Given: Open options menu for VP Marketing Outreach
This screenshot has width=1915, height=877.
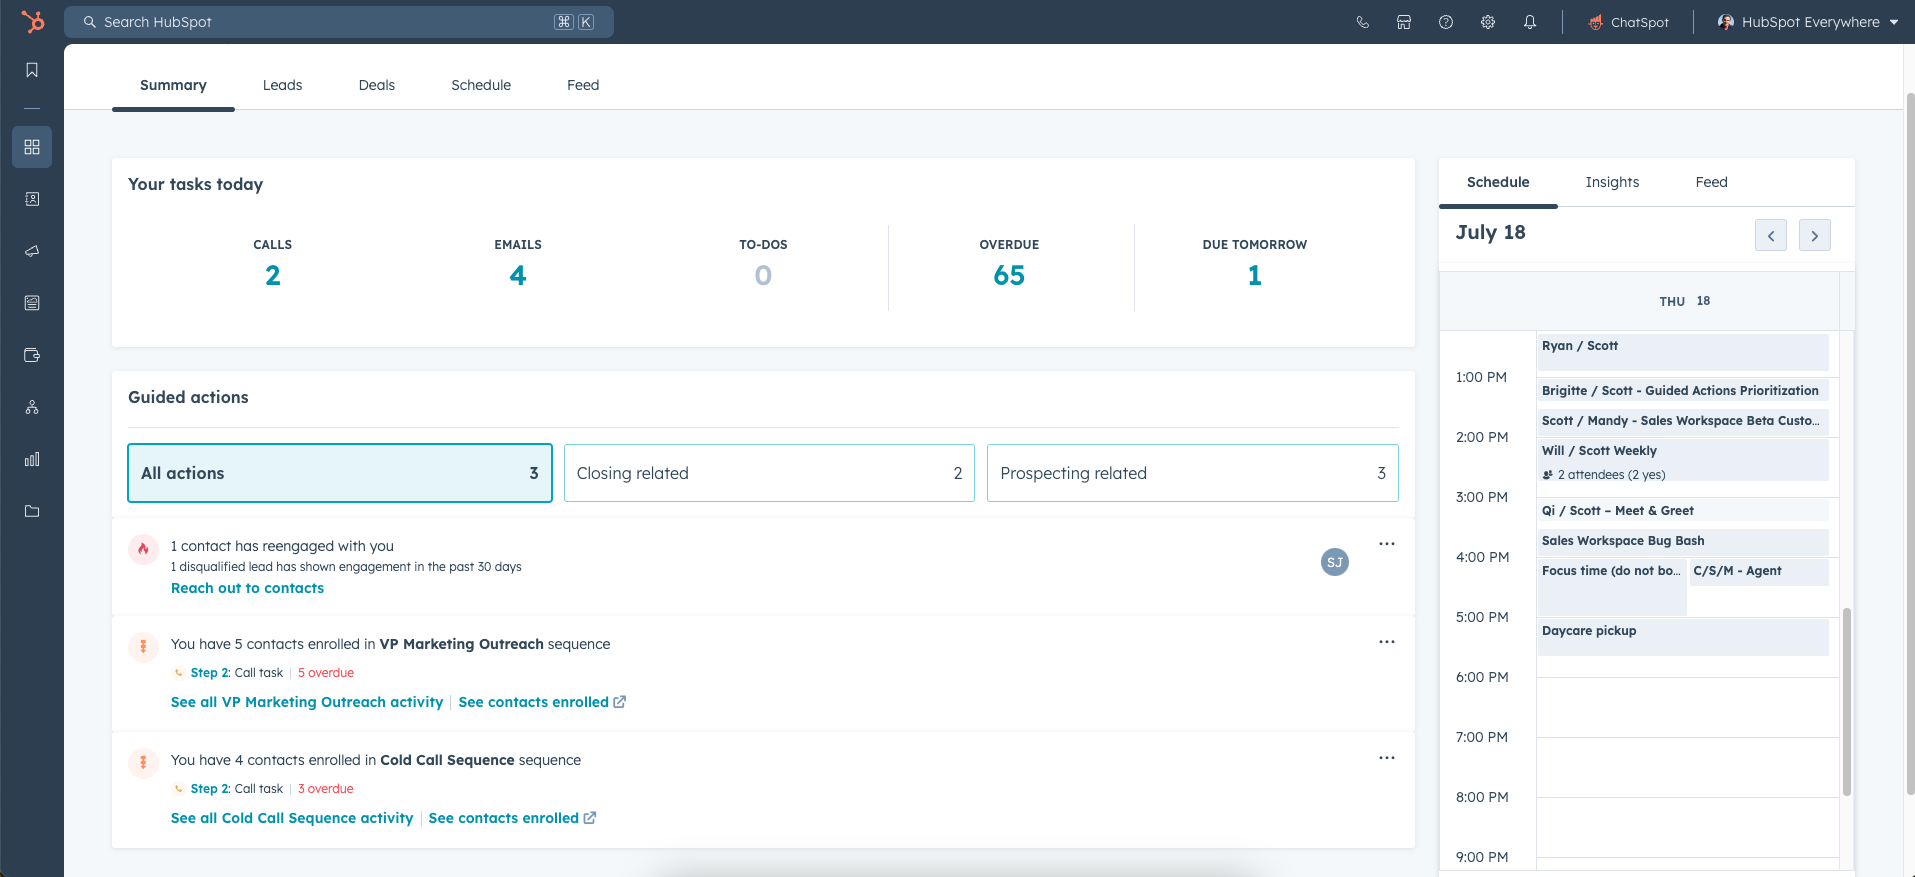Looking at the screenshot, I should click(1386, 642).
